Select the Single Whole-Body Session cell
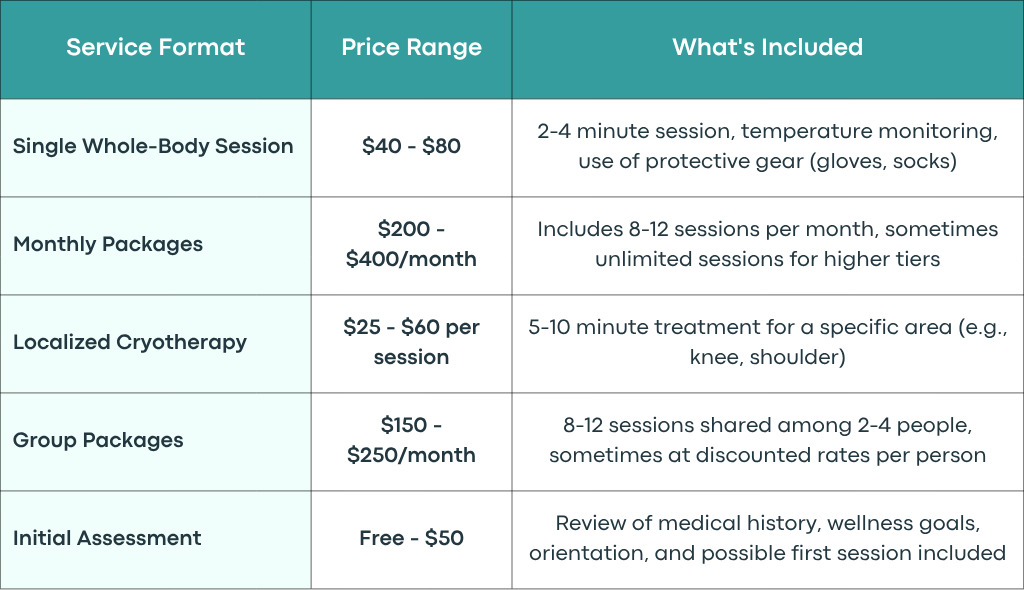Screen dimensions: 1024x590 click(153, 146)
